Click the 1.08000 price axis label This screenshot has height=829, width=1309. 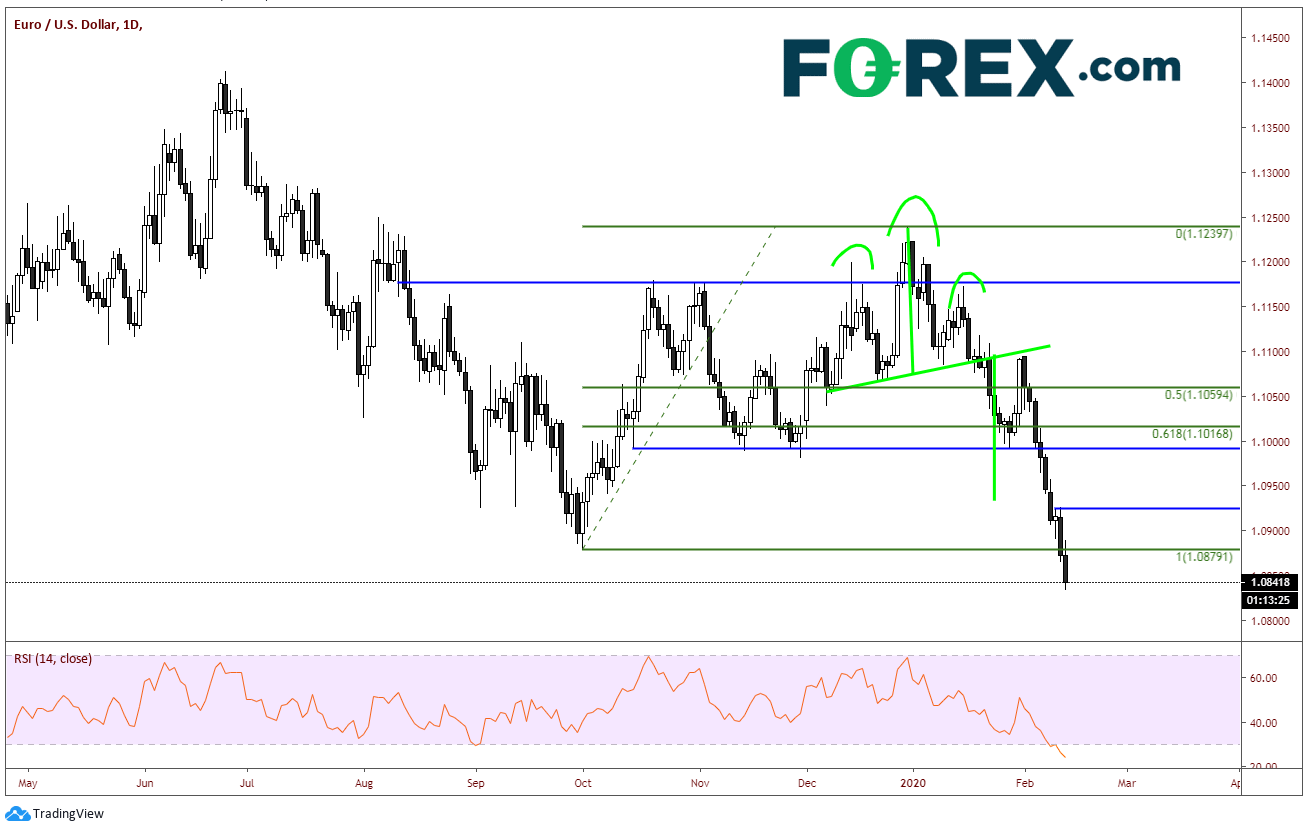(1268, 621)
